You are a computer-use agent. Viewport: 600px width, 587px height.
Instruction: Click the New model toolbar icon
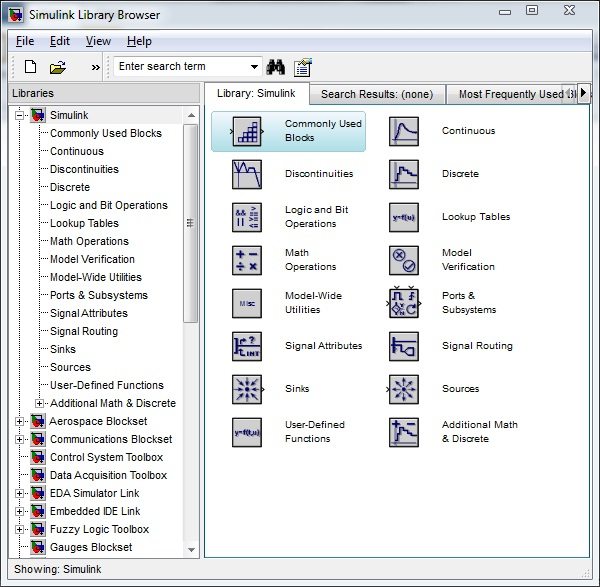30,67
